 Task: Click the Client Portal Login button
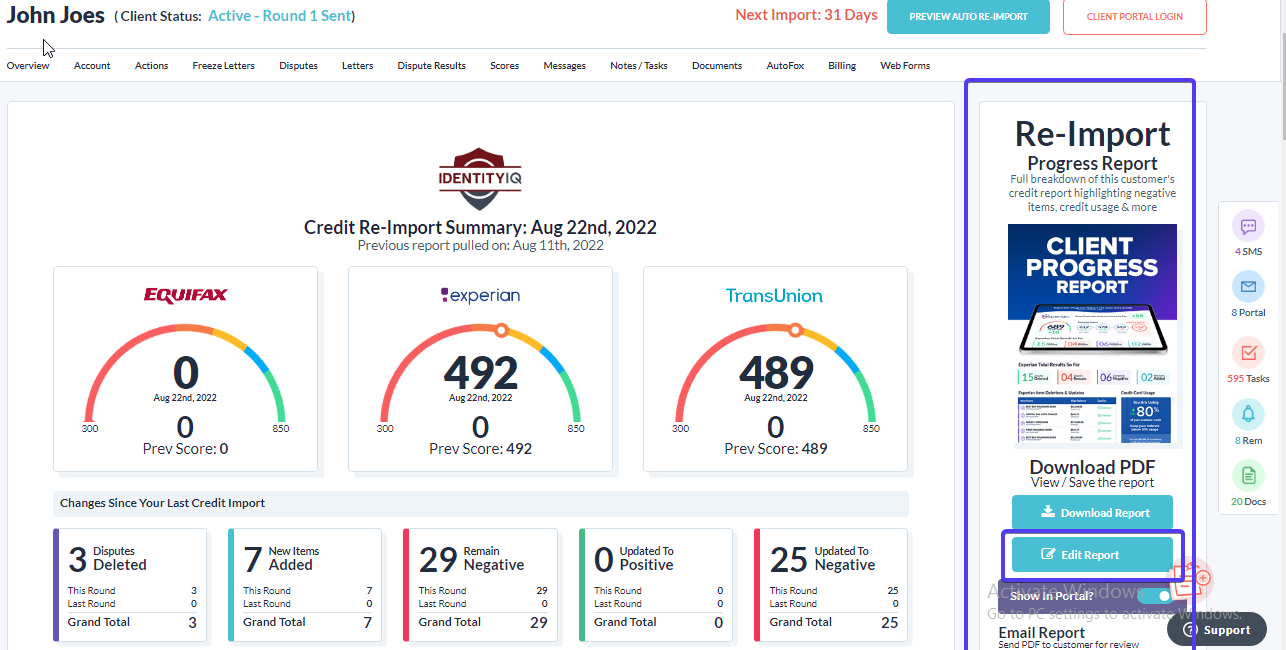pyautogui.click(x=1134, y=17)
